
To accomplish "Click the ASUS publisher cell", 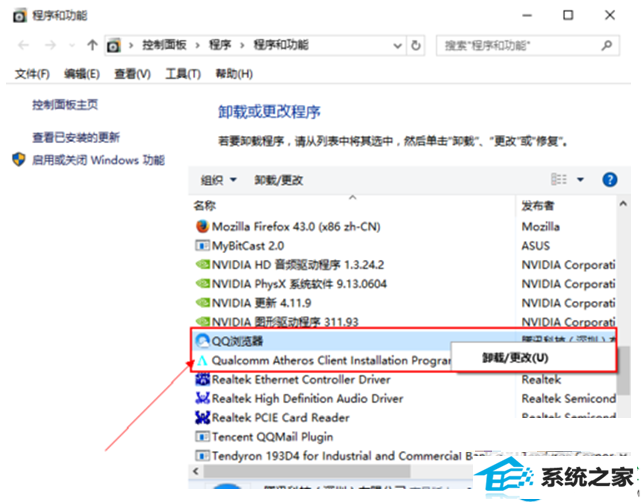I will [536, 246].
